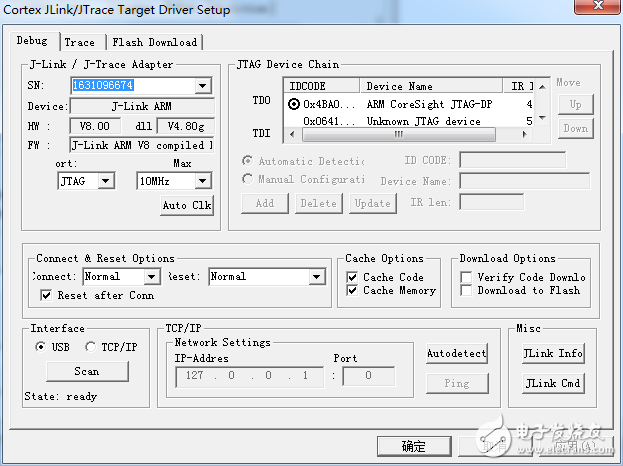This screenshot has height=466, width=623.
Task: Open the Connect Normal dropdown
Action: [x=152, y=277]
